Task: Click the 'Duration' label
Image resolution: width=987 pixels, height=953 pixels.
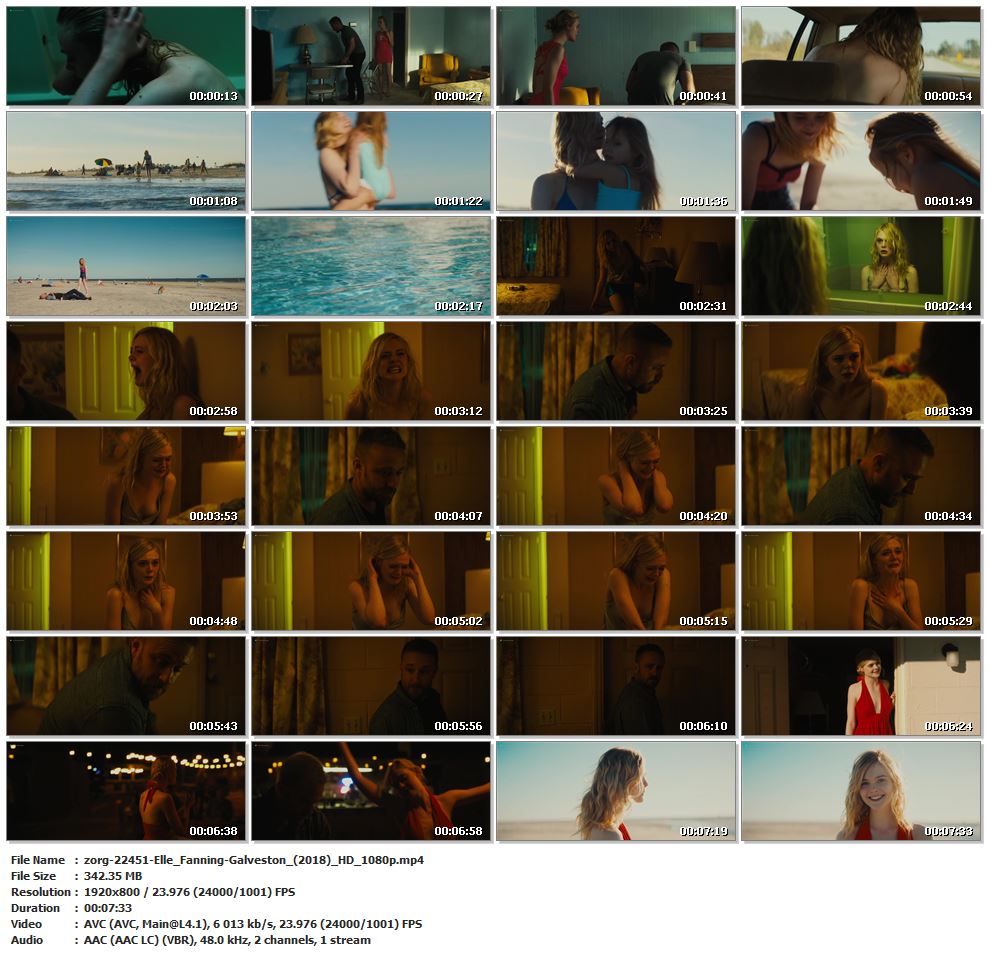Action: click(x=35, y=908)
